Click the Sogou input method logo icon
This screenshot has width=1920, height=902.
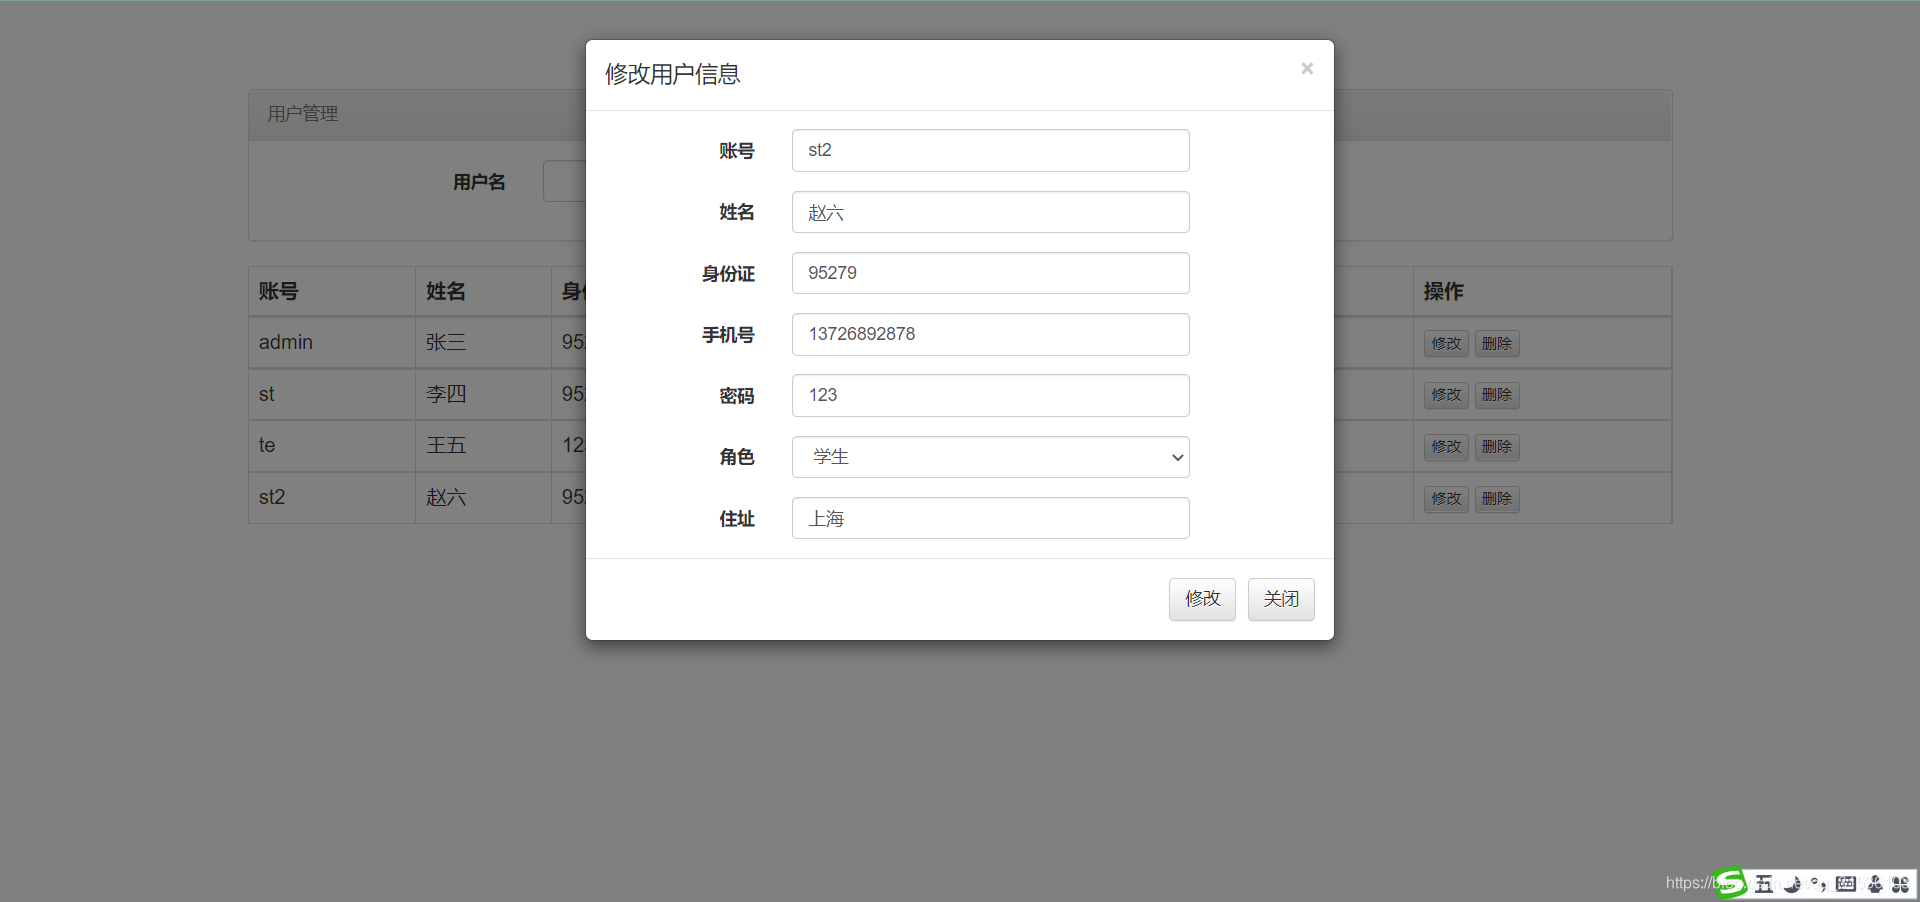[x=1730, y=884]
